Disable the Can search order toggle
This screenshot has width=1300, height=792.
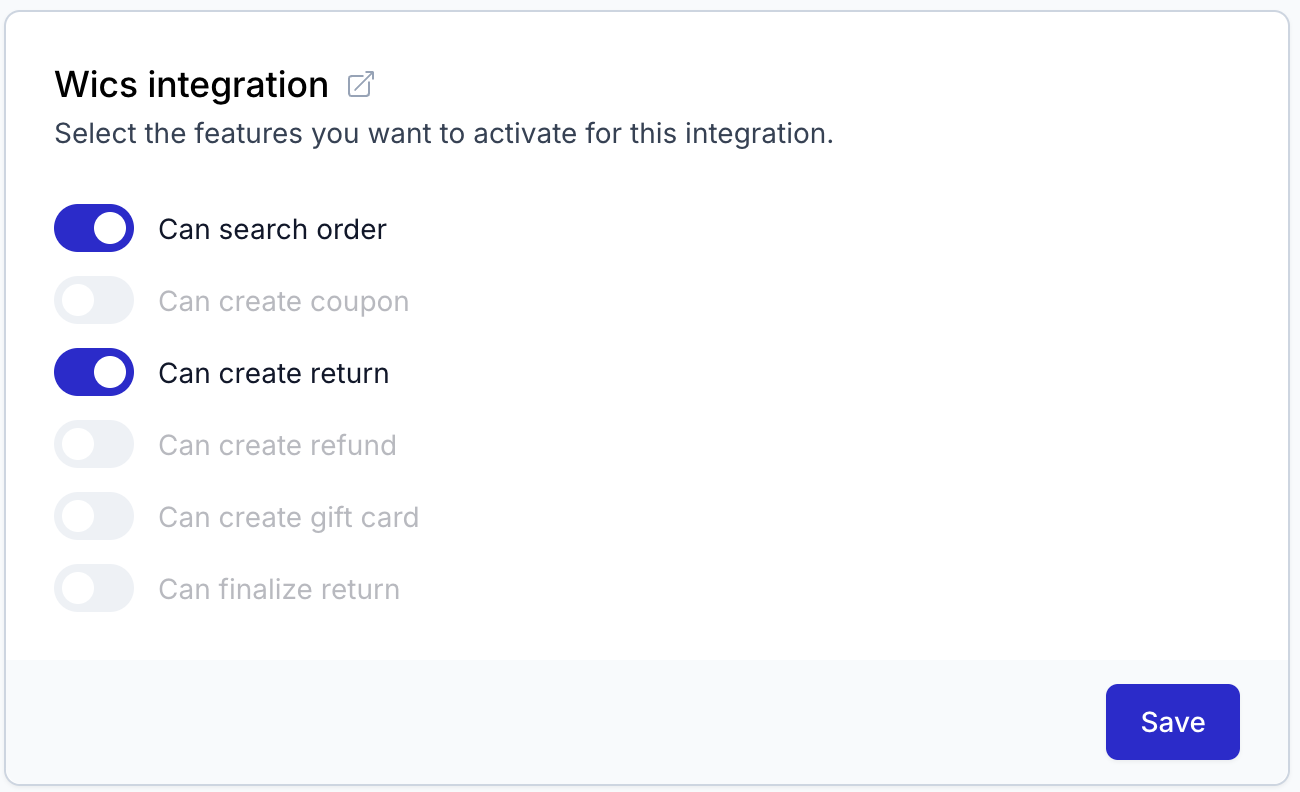click(x=94, y=229)
